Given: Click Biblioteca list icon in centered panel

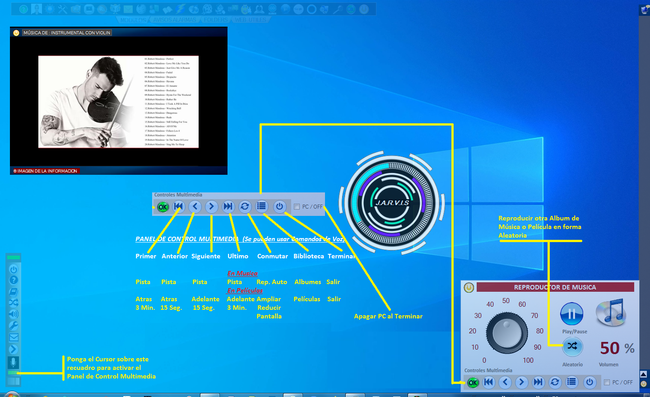Looking at the screenshot, I should click(261, 206).
